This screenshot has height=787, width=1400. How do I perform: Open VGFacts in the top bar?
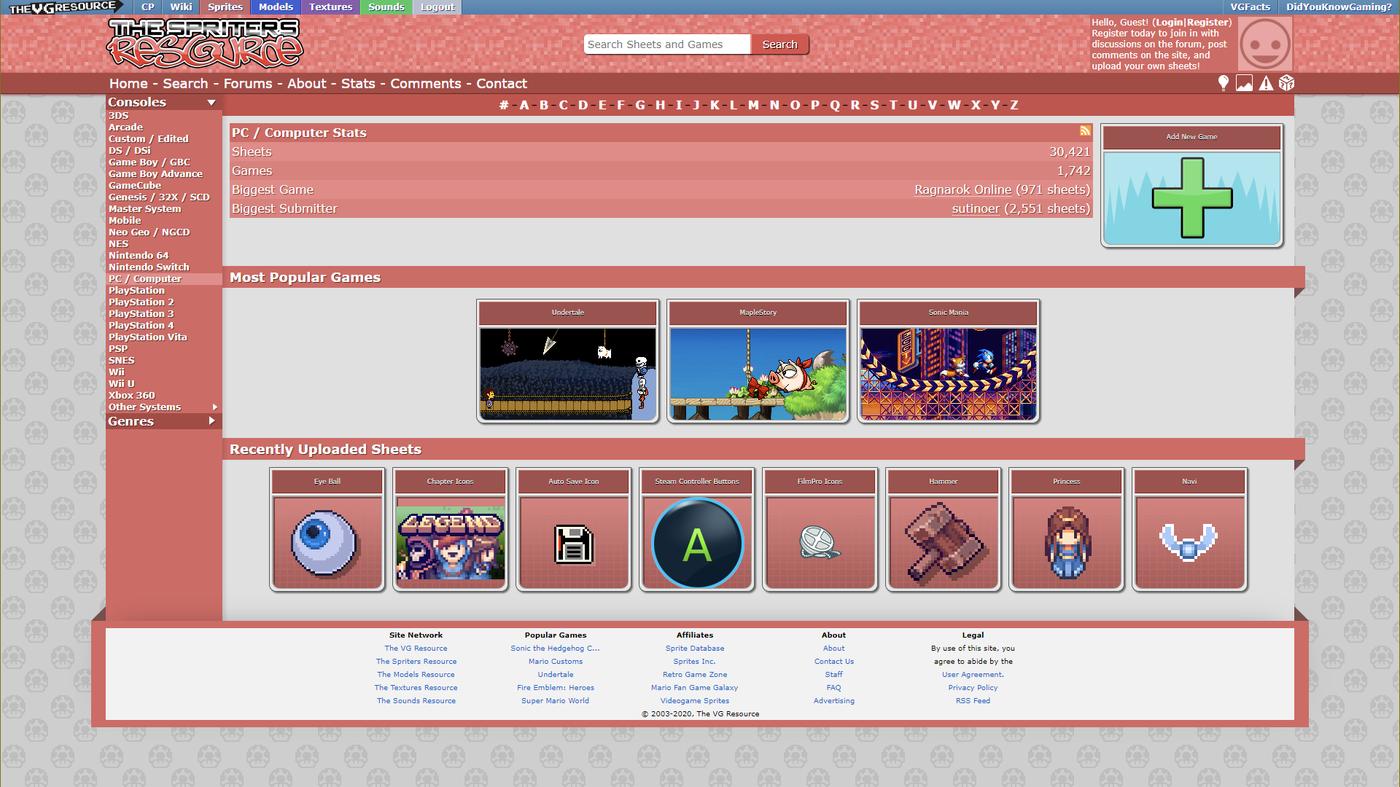(x=1250, y=7)
